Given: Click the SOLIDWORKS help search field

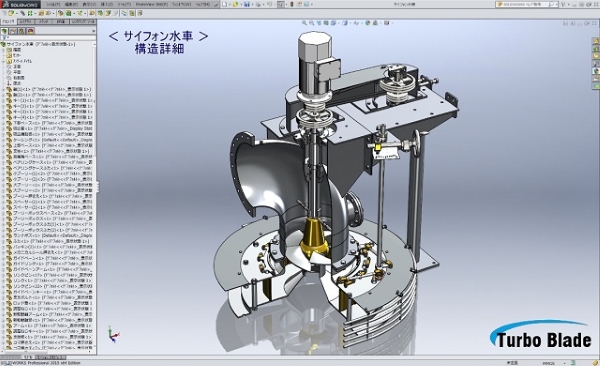Looking at the screenshot, I should coord(528,4).
